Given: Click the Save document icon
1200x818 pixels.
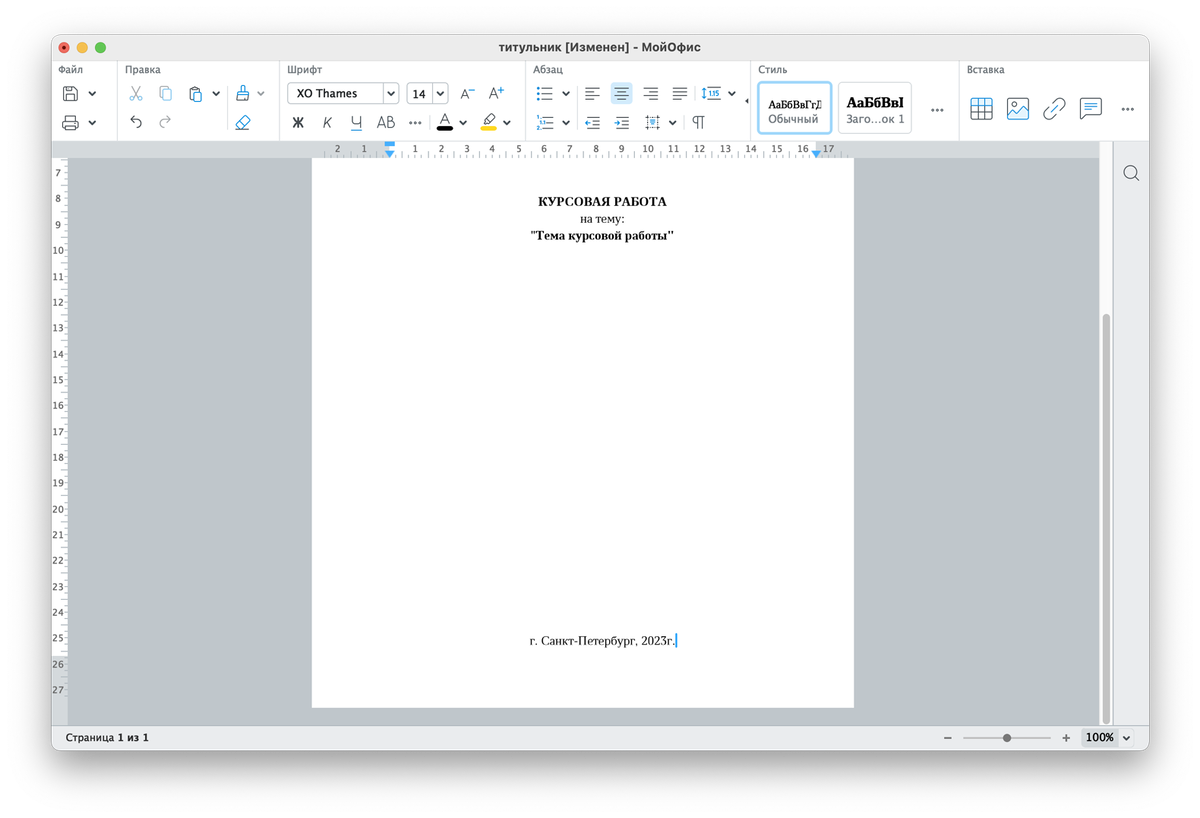Looking at the screenshot, I should pyautogui.click(x=71, y=93).
